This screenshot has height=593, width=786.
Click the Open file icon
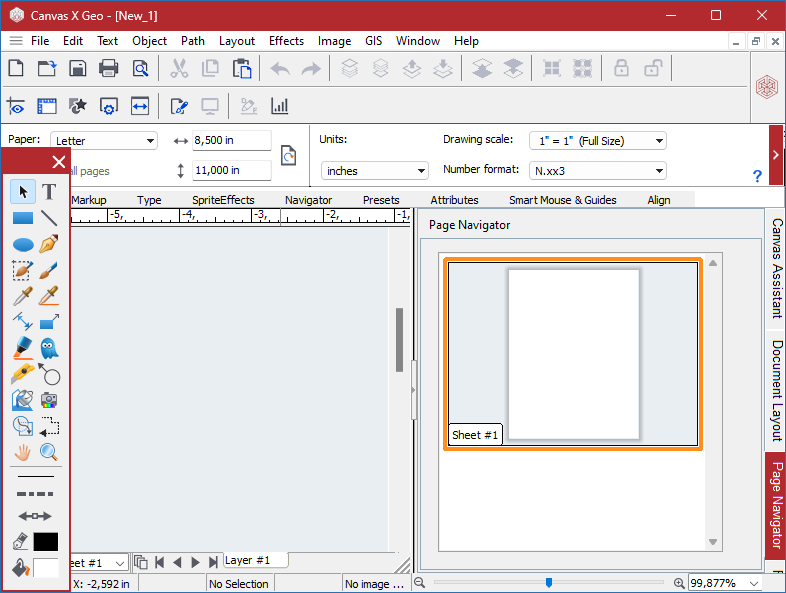click(x=47, y=68)
